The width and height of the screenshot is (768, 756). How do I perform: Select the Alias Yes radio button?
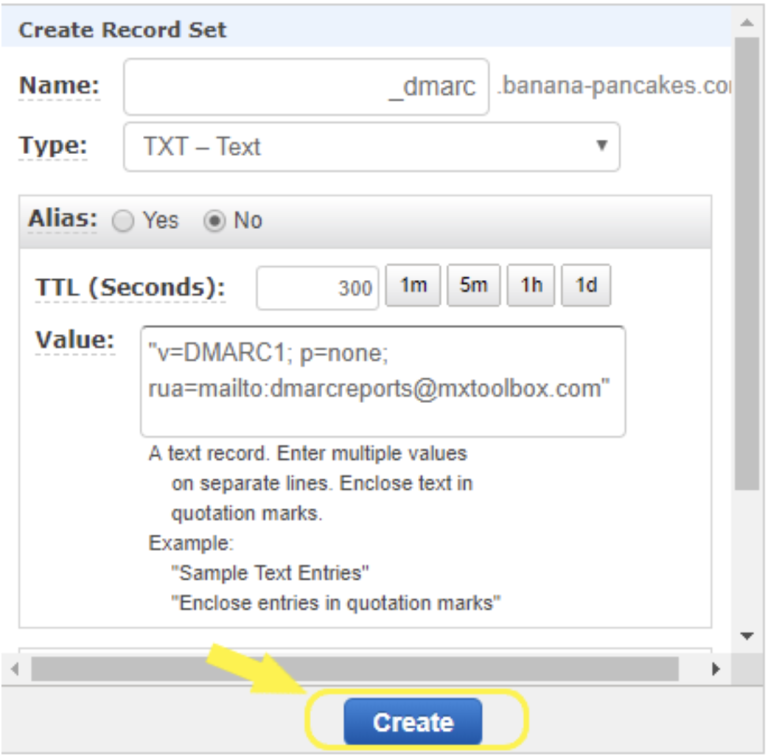(x=123, y=221)
